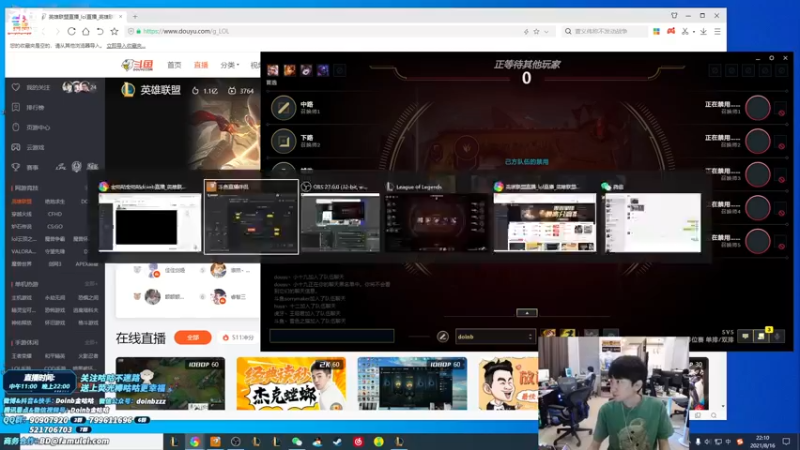Open WeChat icon in taskbar
This screenshot has width=800, height=450.
297,441
